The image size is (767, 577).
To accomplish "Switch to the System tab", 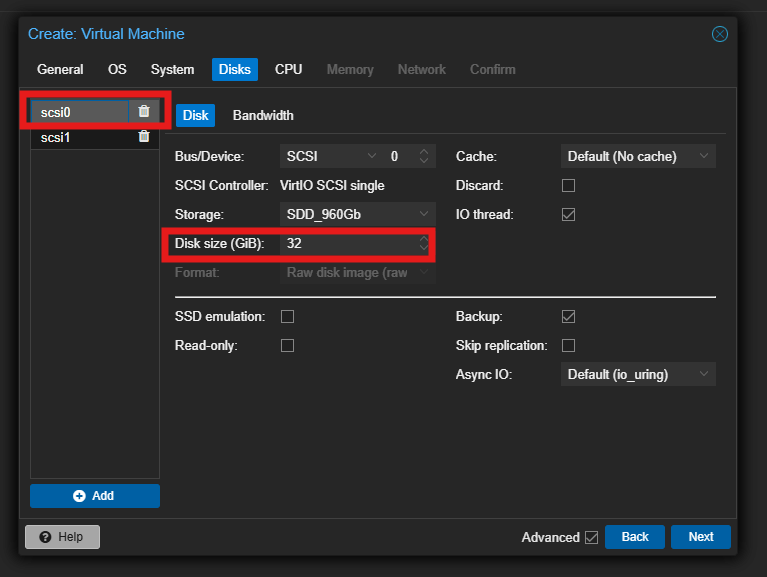I will click(x=172, y=69).
